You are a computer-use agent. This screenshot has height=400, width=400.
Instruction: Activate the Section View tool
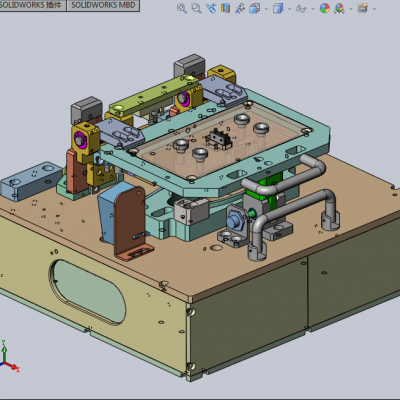pos(226,8)
